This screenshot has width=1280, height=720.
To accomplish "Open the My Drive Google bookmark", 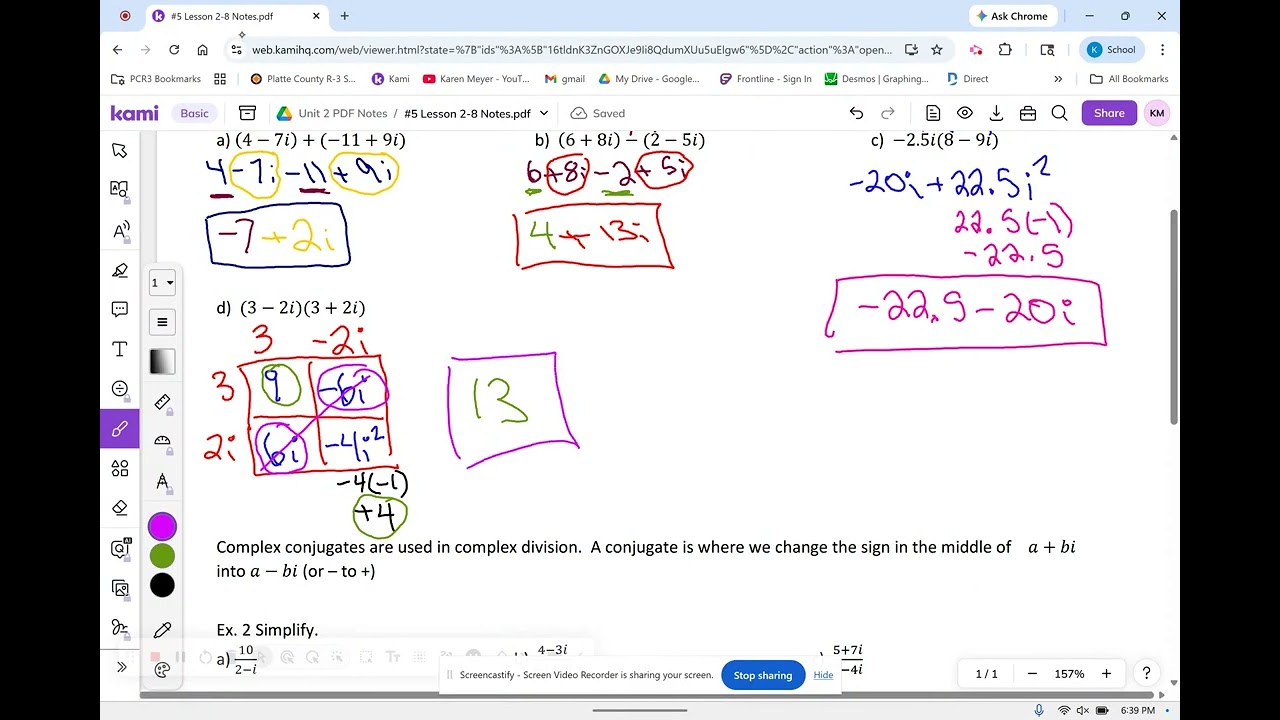I will [650, 79].
